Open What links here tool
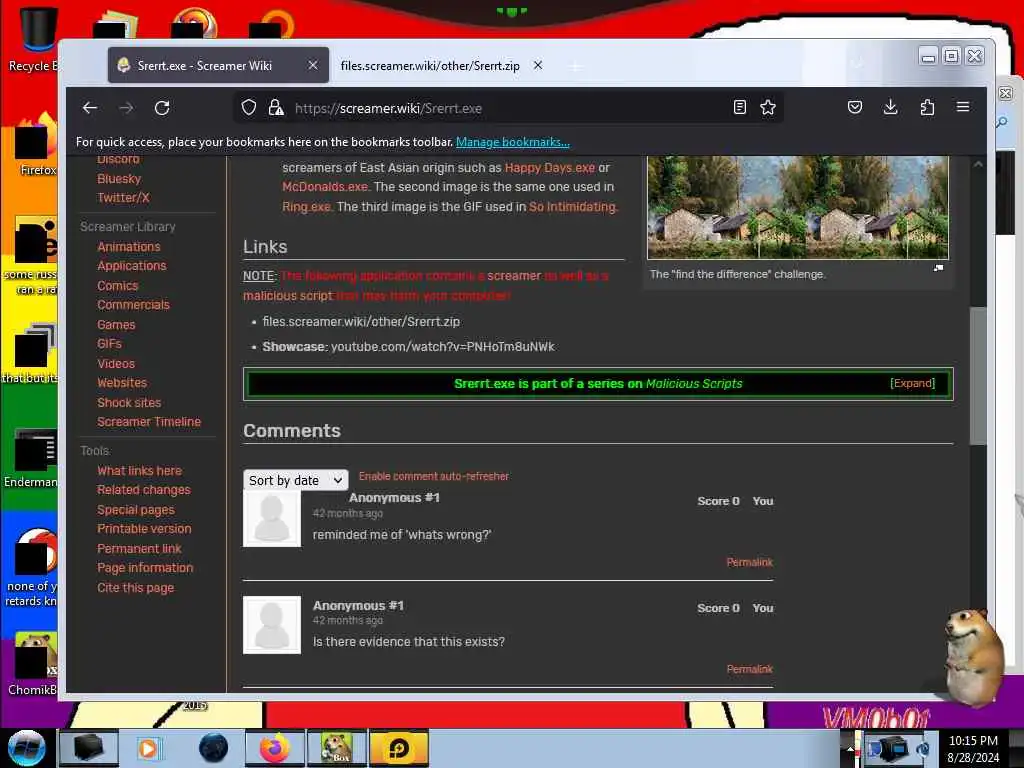1024x768 pixels. [x=139, y=471]
